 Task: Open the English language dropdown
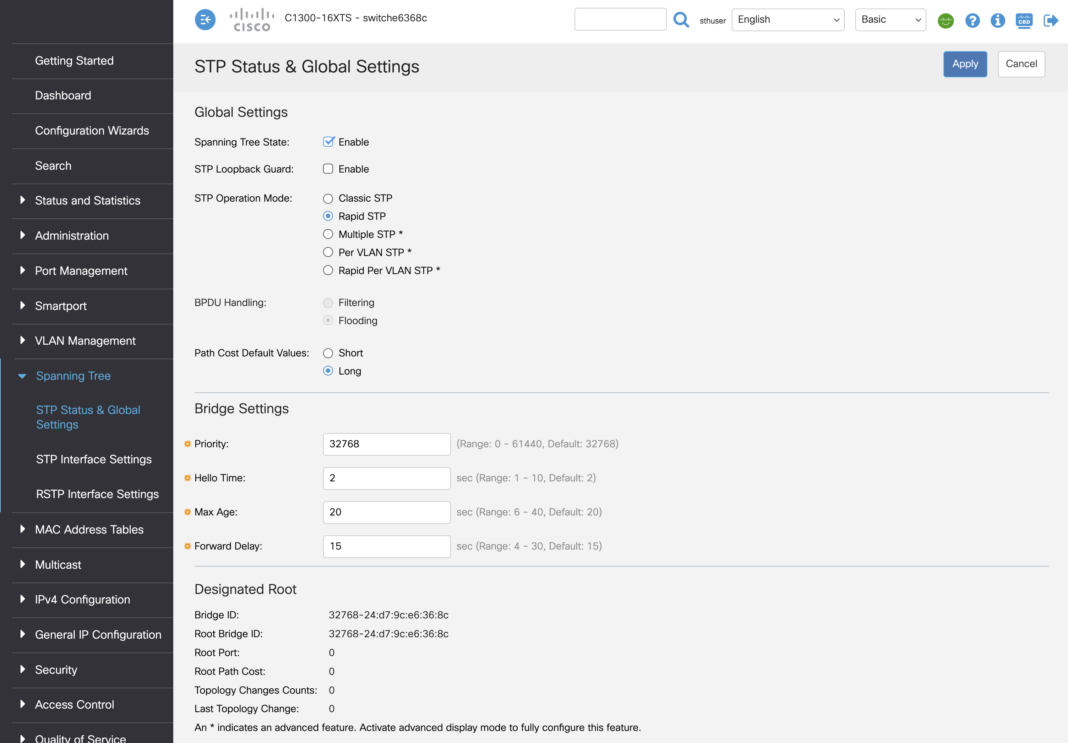(x=788, y=20)
